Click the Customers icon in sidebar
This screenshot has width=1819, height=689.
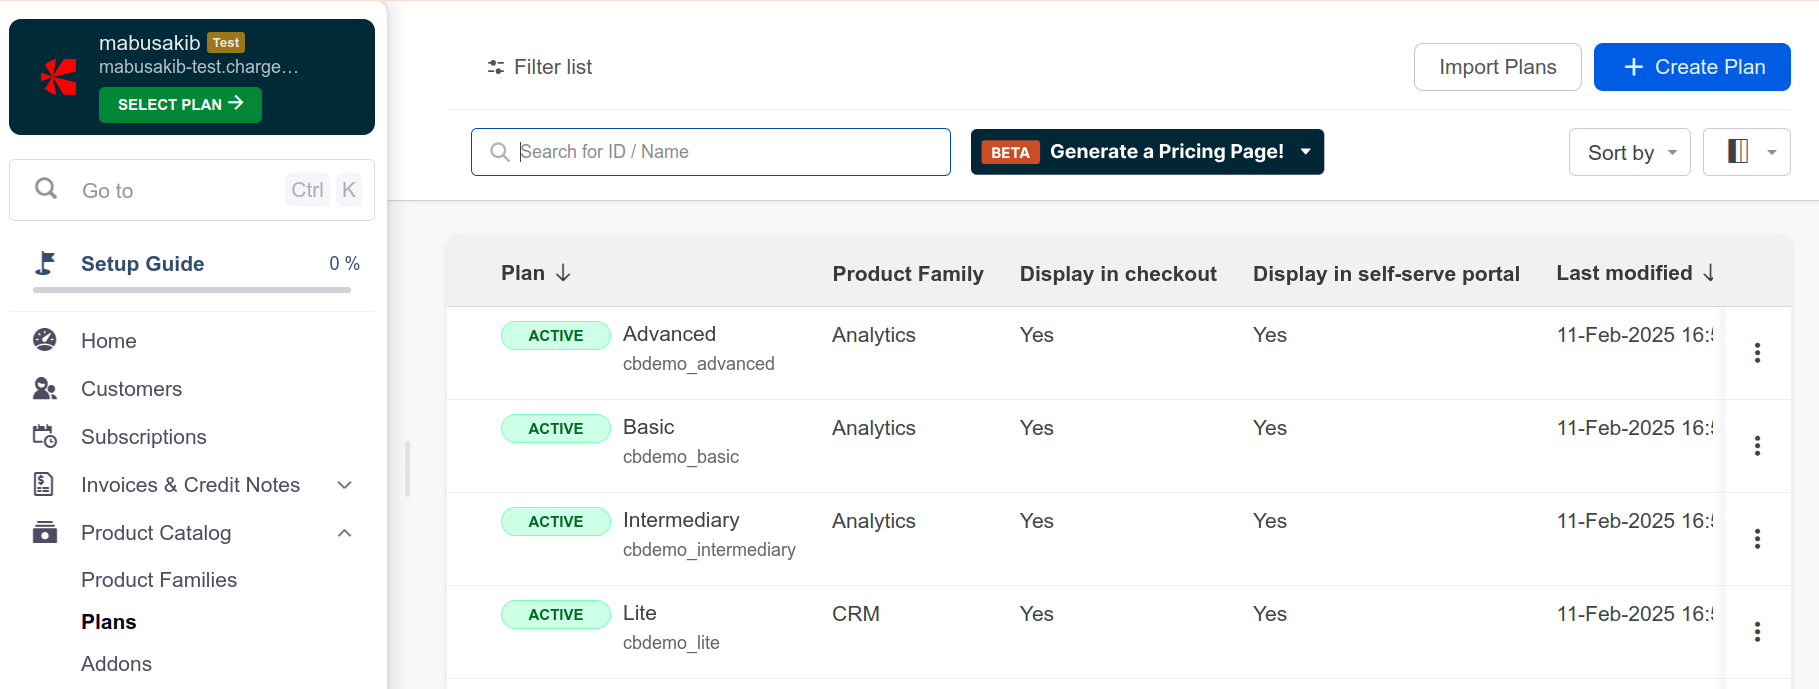[x=45, y=388]
